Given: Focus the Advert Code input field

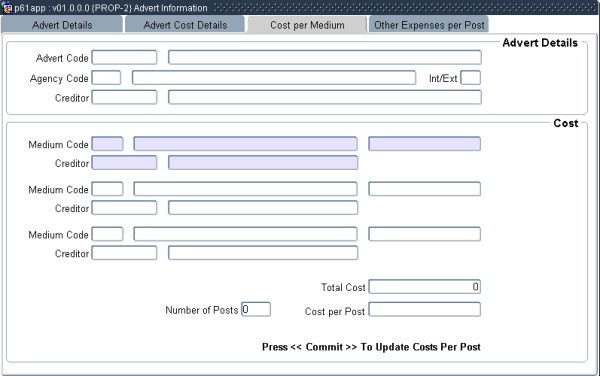Looking at the screenshot, I should (124, 57).
